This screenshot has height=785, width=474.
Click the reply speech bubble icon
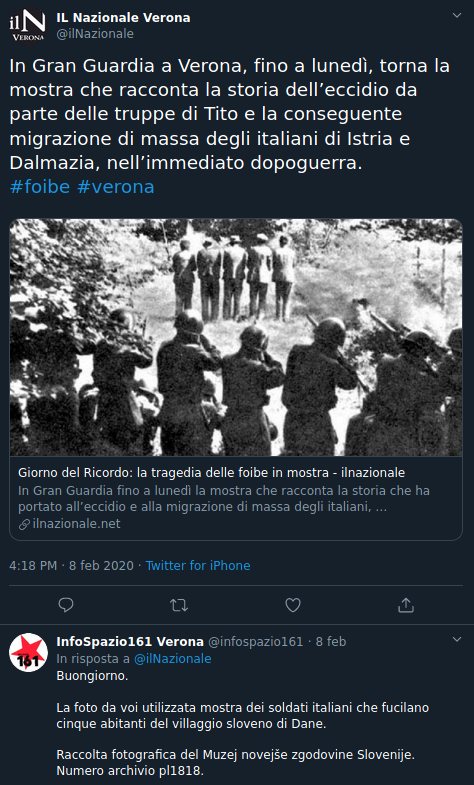coord(66,605)
